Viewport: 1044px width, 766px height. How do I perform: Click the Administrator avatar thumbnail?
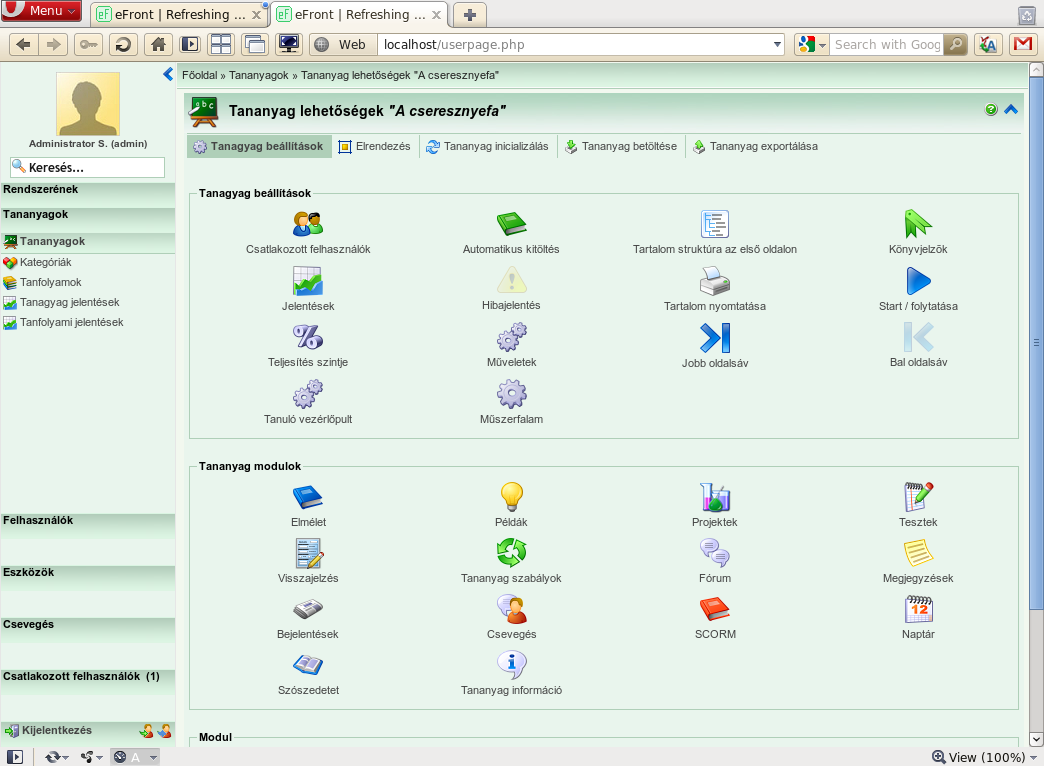click(88, 104)
